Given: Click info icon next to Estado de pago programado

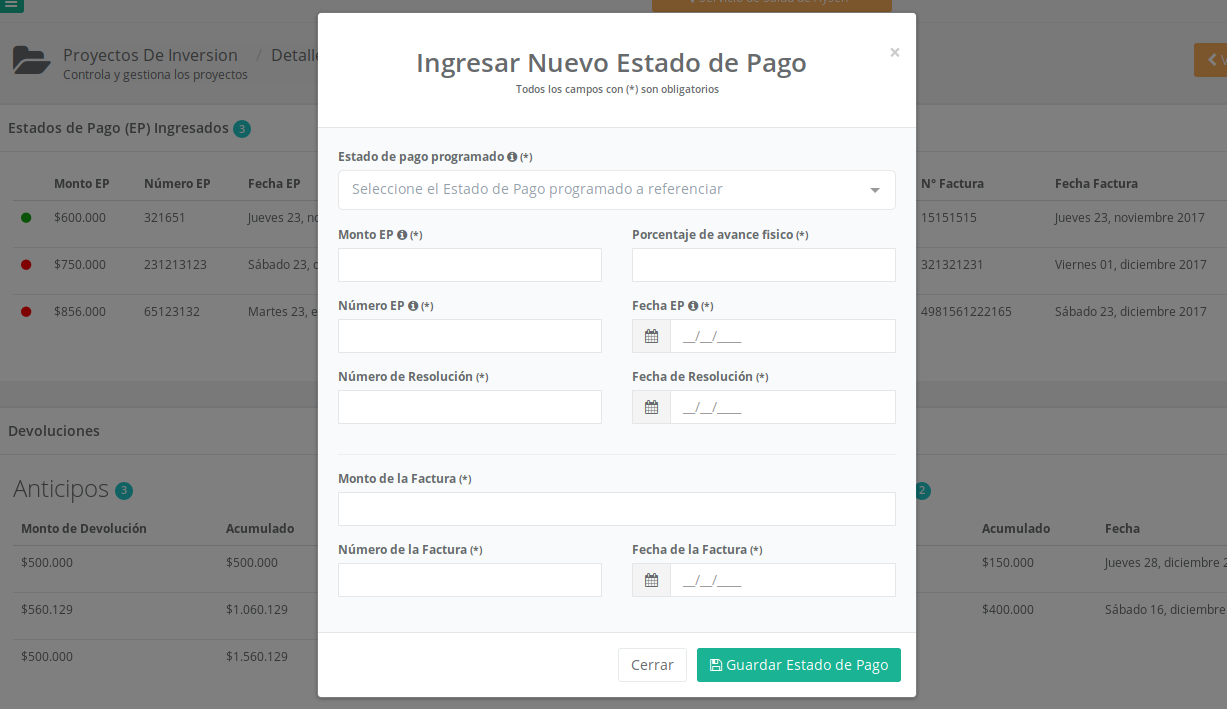Looking at the screenshot, I should tap(512, 157).
